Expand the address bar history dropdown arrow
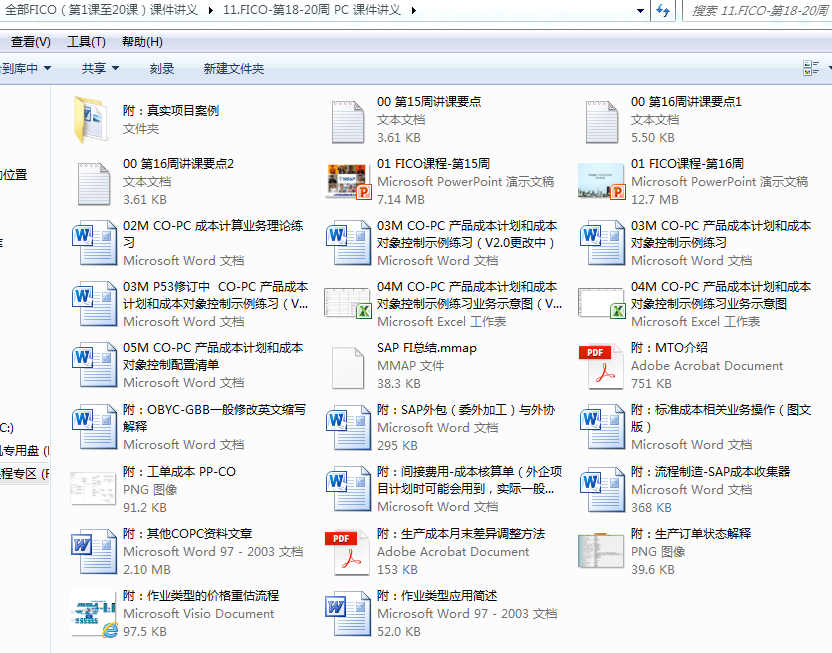The width and height of the screenshot is (832, 653). tap(640, 10)
